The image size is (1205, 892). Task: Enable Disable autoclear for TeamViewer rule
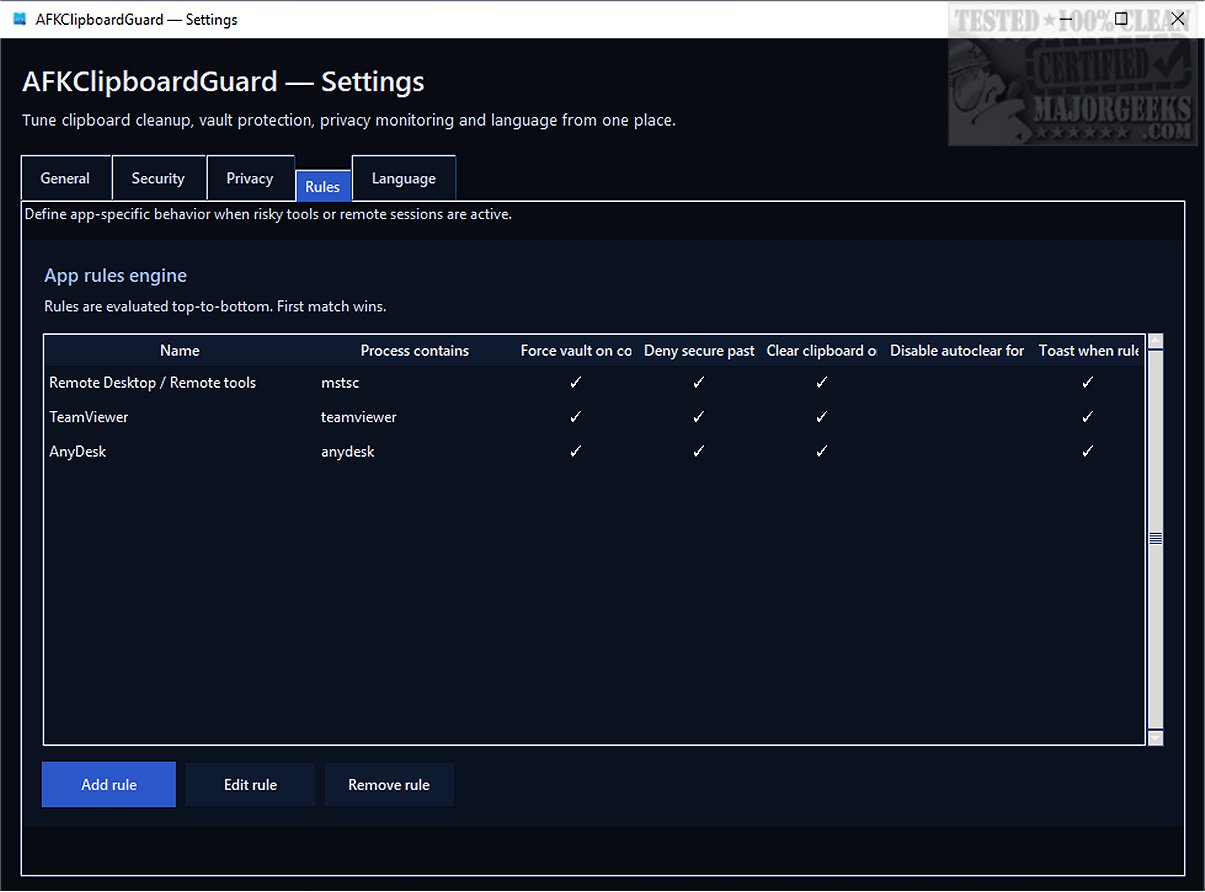coord(956,417)
